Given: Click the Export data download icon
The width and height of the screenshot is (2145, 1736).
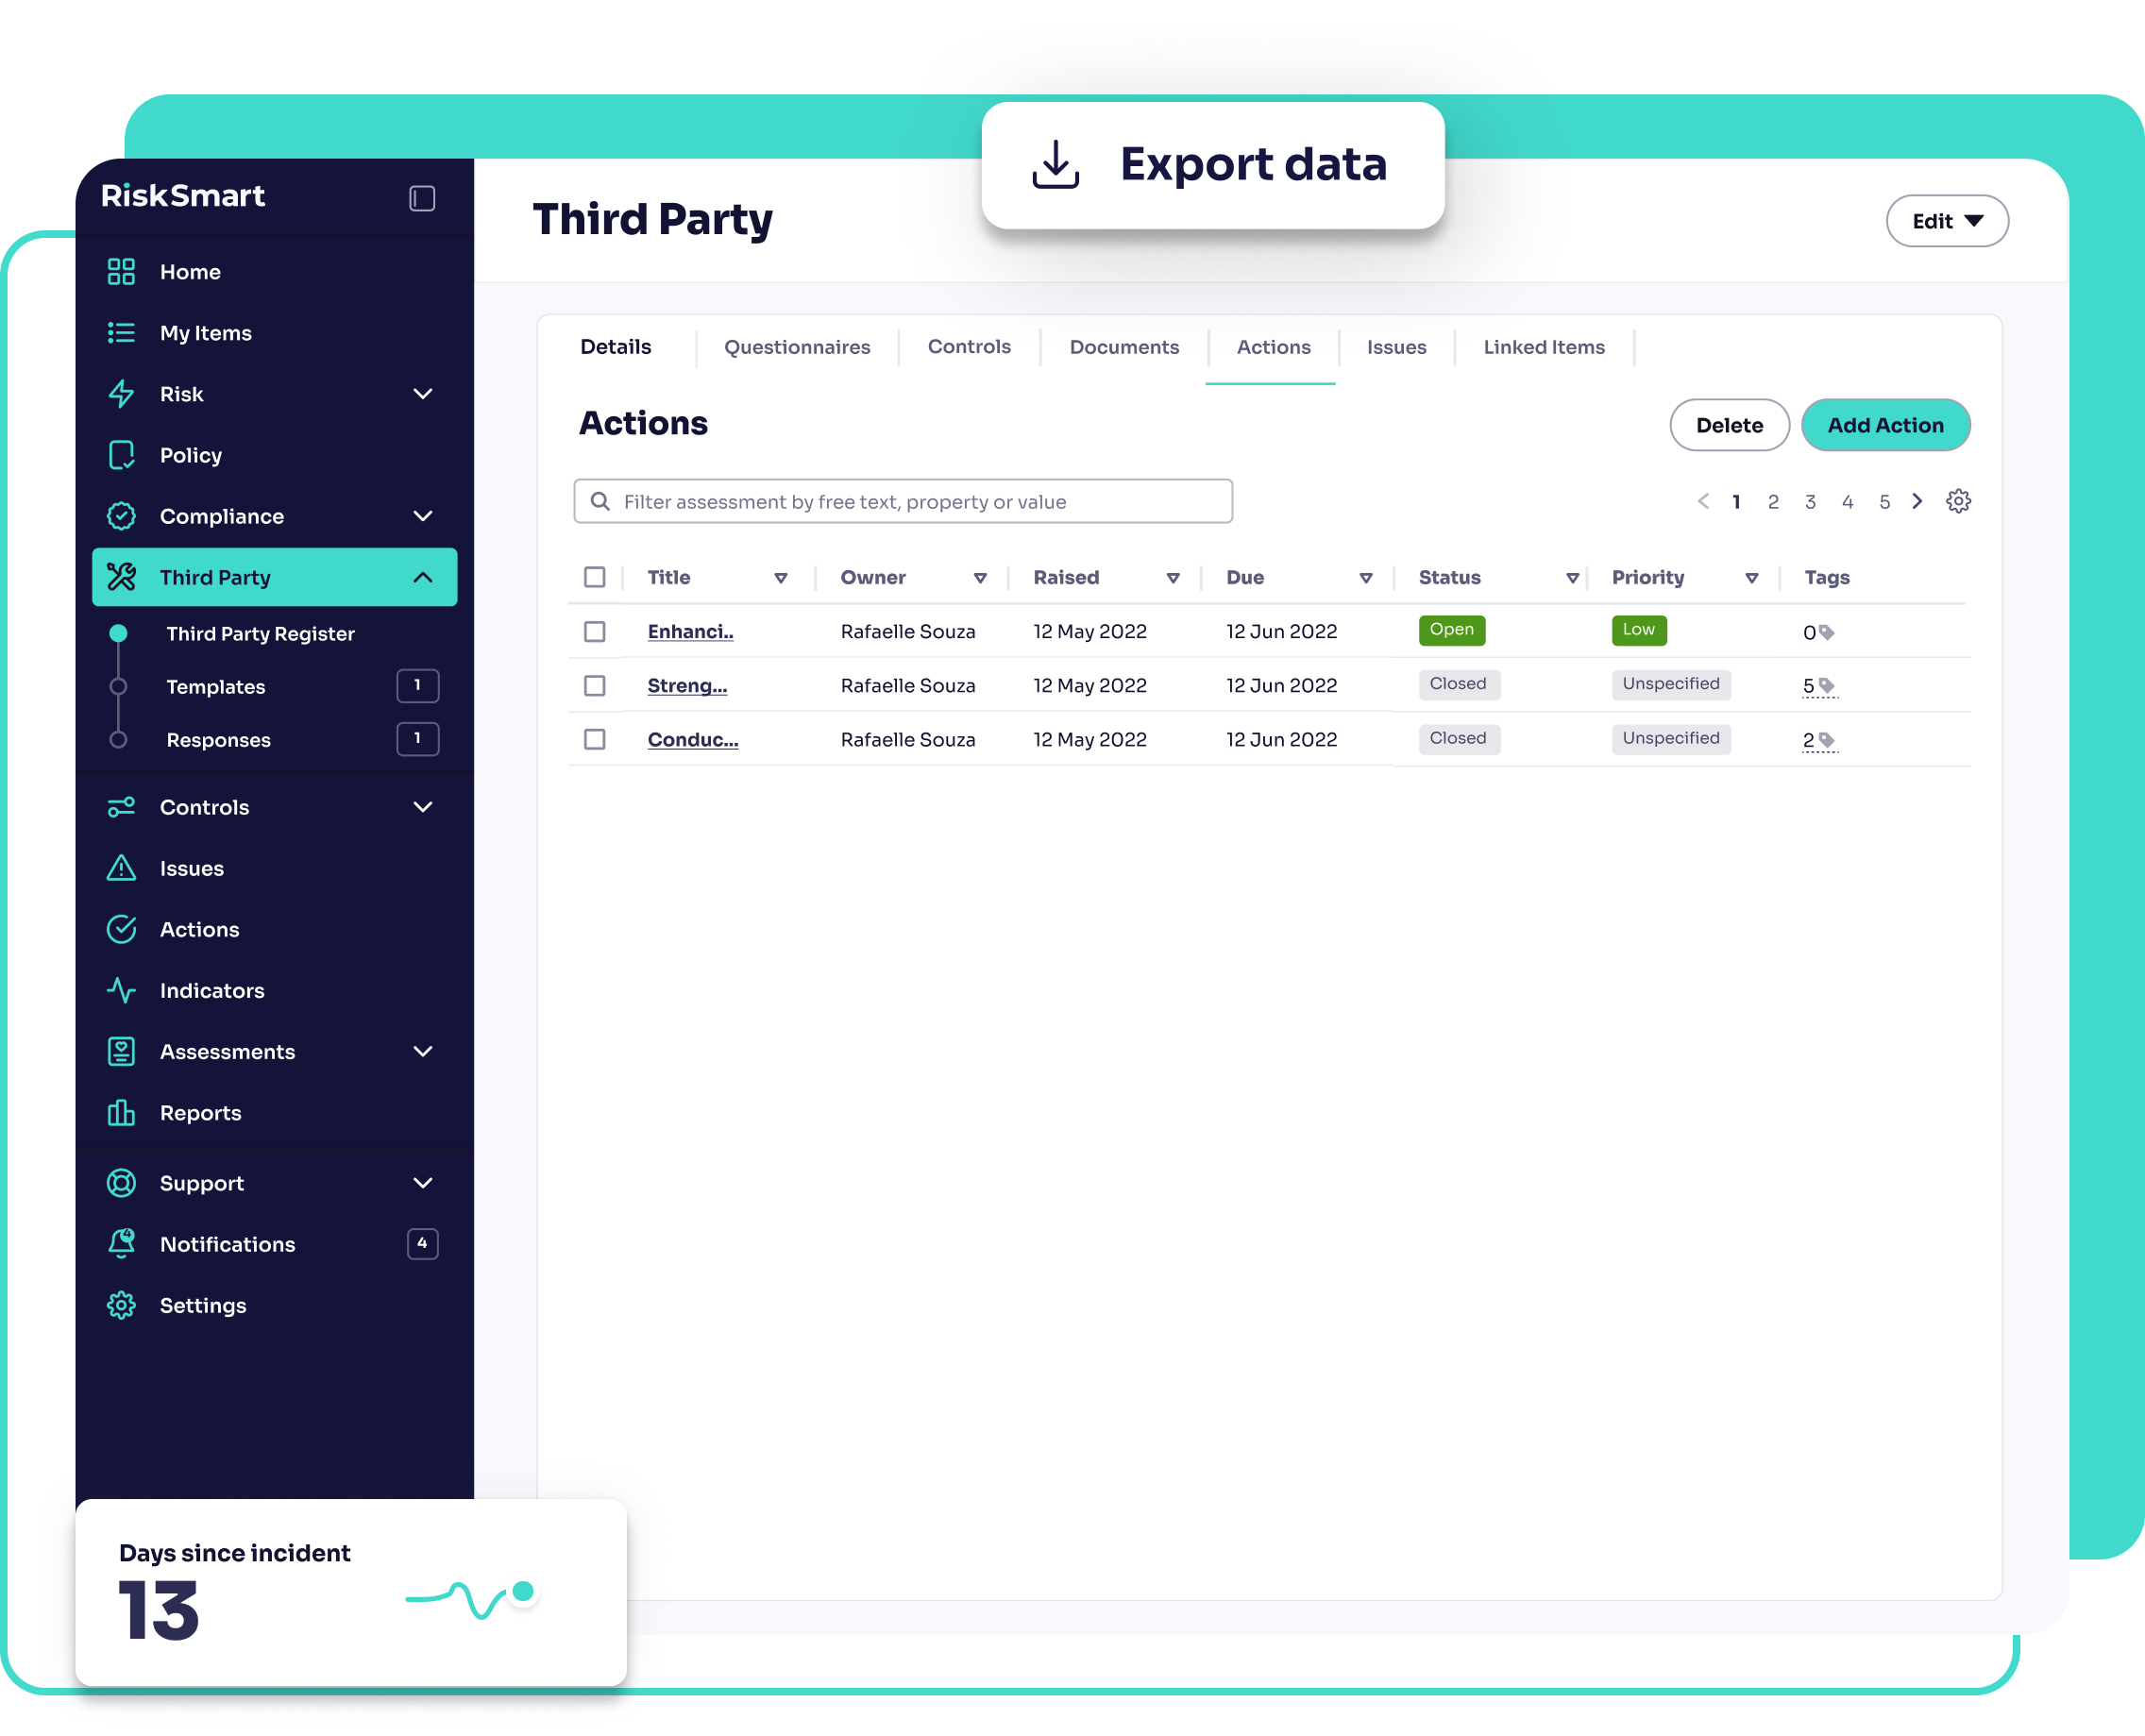Looking at the screenshot, I should coord(1055,164).
